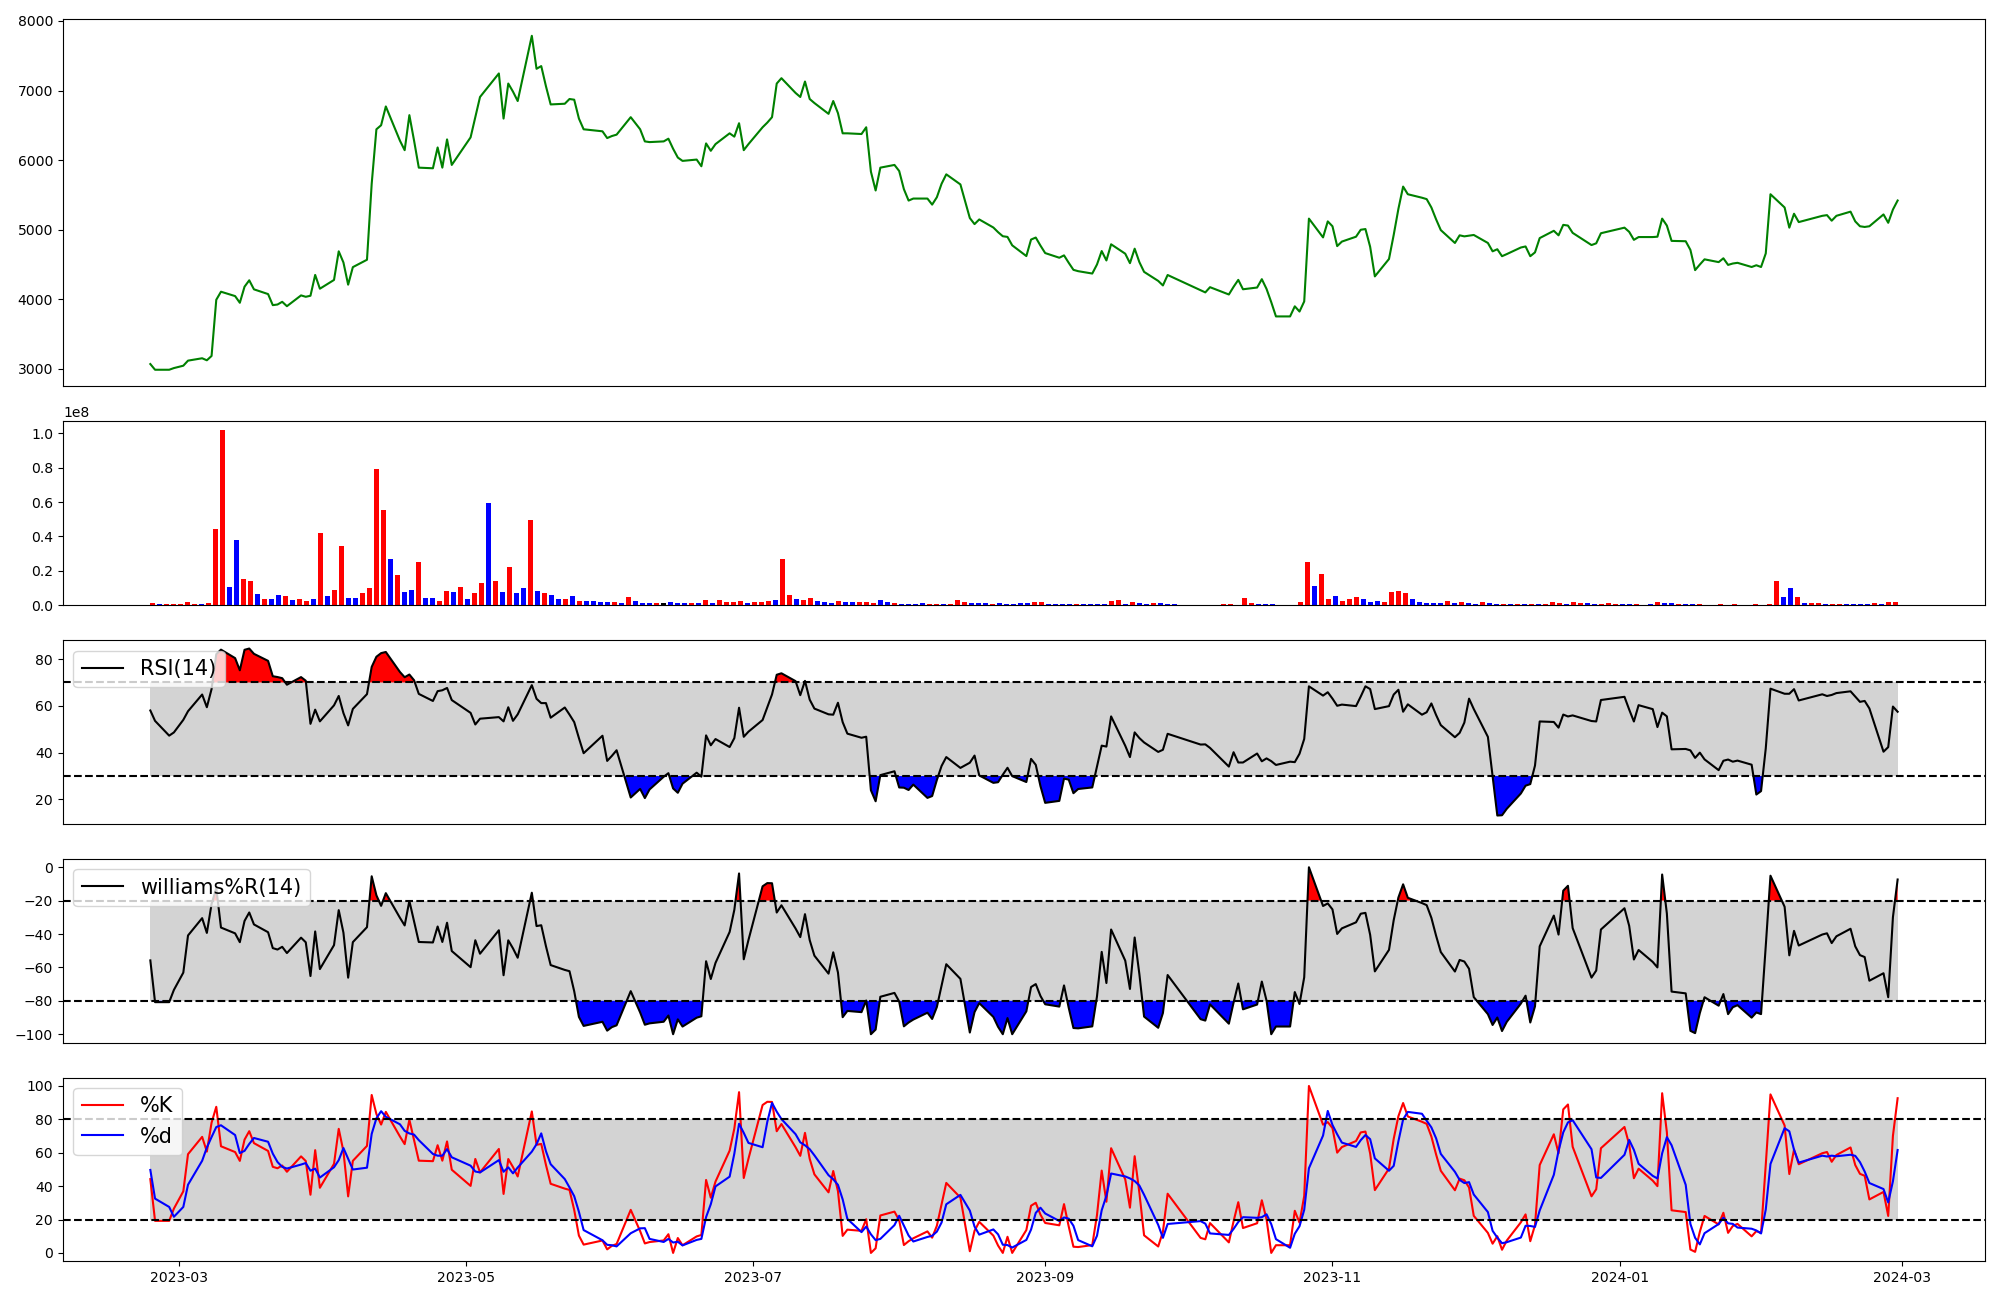Click the 2023-03 x-axis date label
Screen dimensions: 2000x1300
pos(179,1277)
